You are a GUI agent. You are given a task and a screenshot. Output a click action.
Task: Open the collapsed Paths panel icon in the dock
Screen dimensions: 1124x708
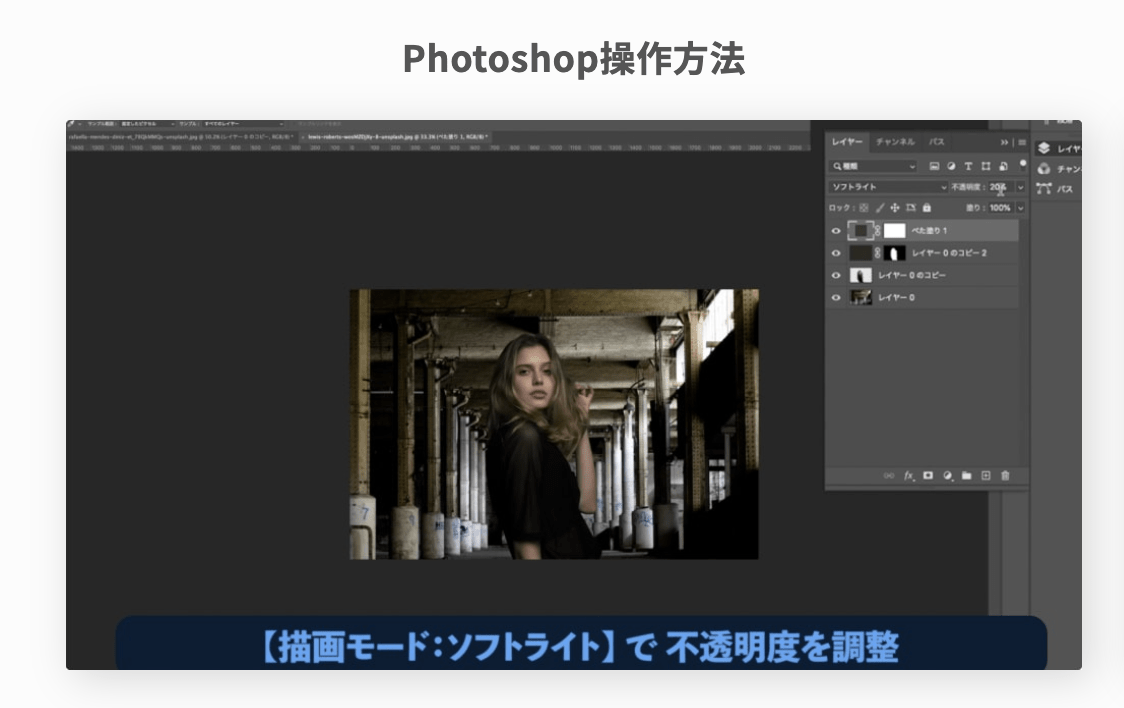[1044, 188]
